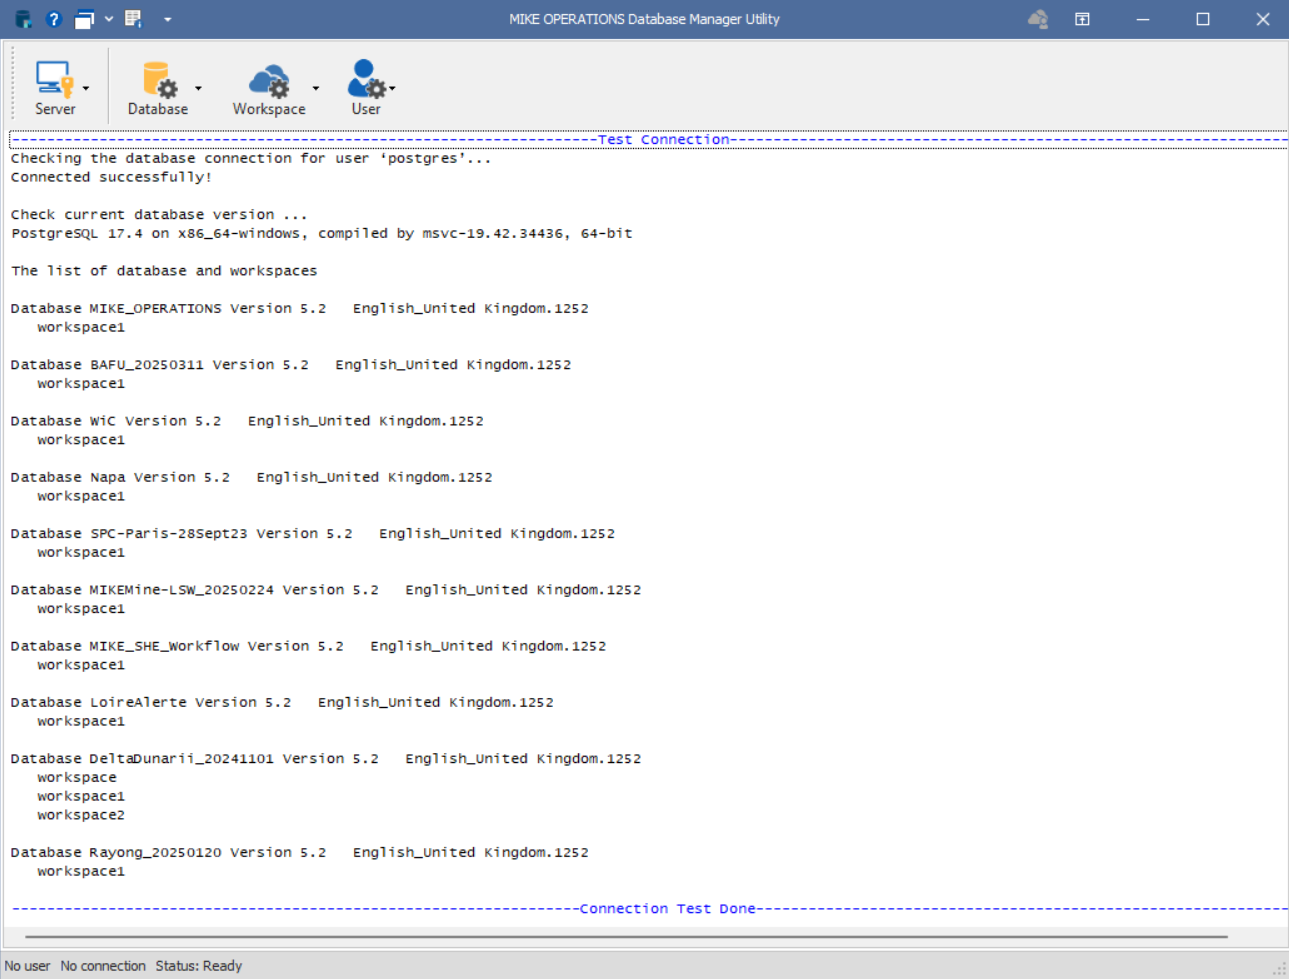Click 'Database Rayong_20250120' line
The image size is (1289, 979).
coord(299,852)
